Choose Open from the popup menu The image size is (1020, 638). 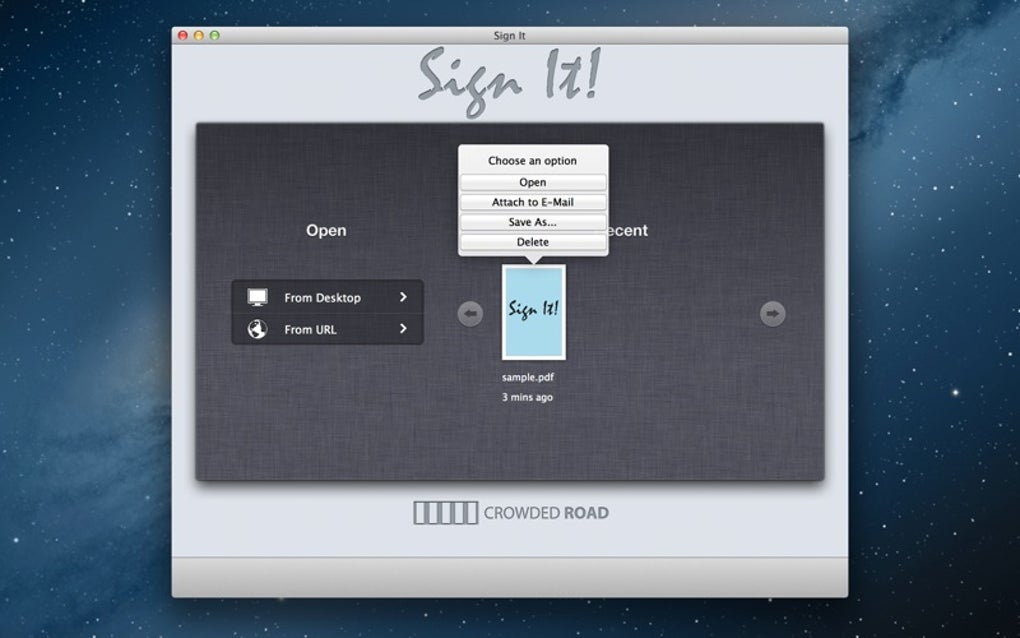[533, 181]
